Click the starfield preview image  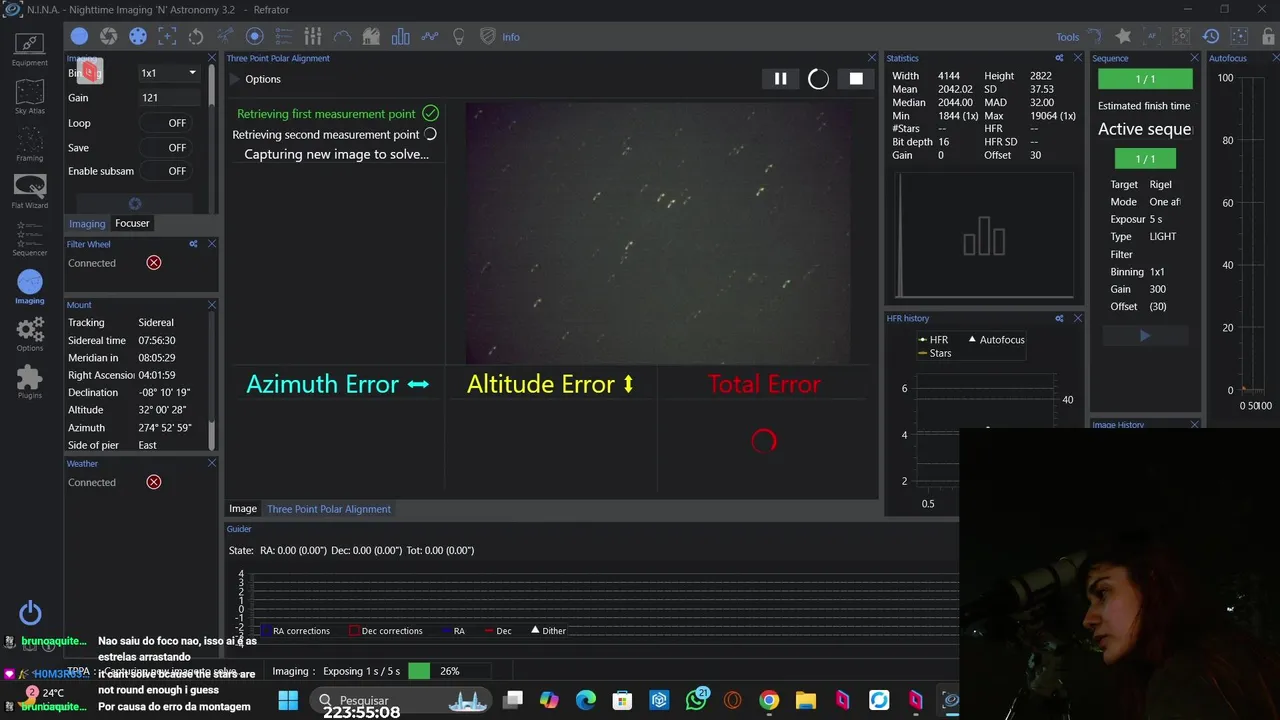point(658,233)
